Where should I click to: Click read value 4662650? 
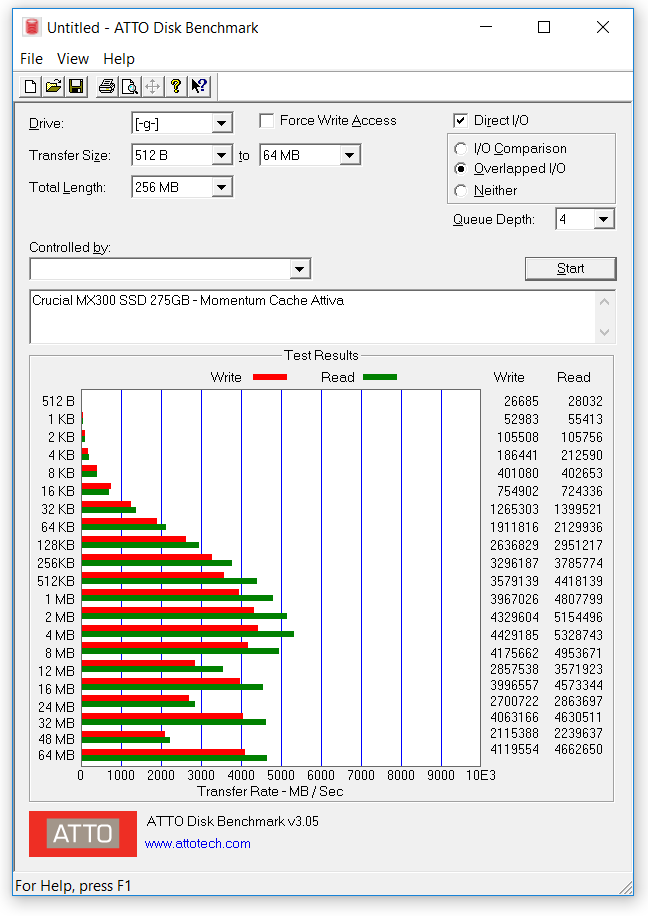(x=578, y=750)
